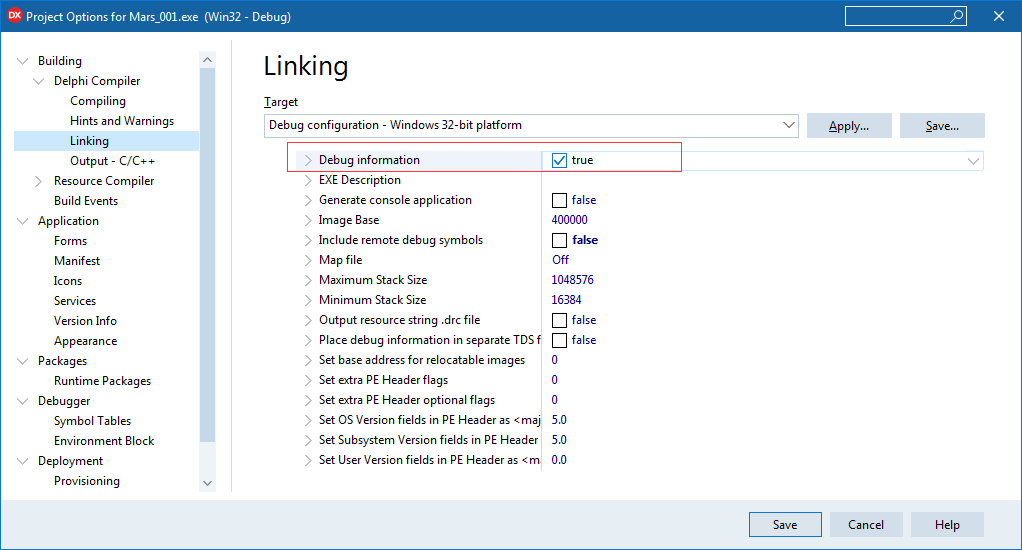This screenshot has width=1022, height=550.
Task: Open Runtime Packages page
Action: 102,381
